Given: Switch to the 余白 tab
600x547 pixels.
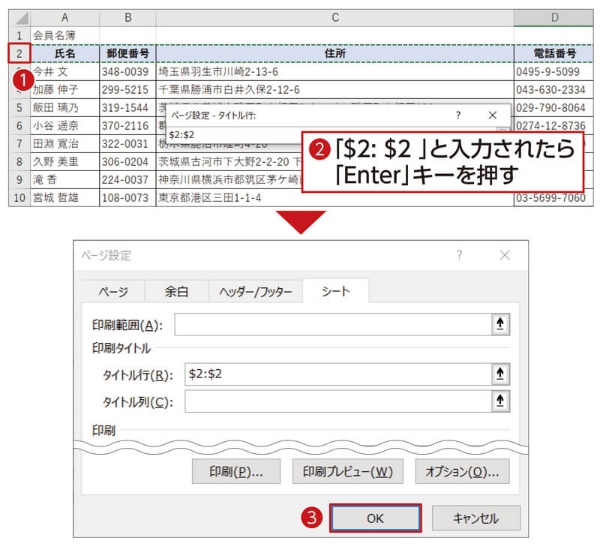Looking at the screenshot, I should click(x=176, y=292).
